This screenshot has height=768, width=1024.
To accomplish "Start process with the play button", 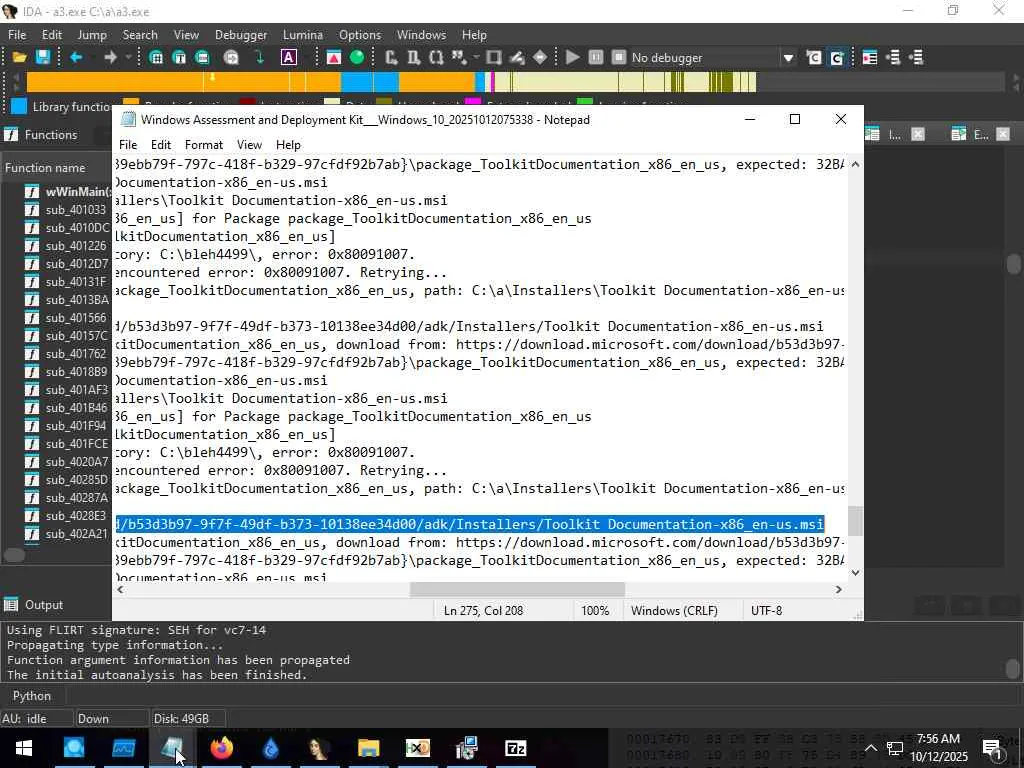I will [573, 57].
